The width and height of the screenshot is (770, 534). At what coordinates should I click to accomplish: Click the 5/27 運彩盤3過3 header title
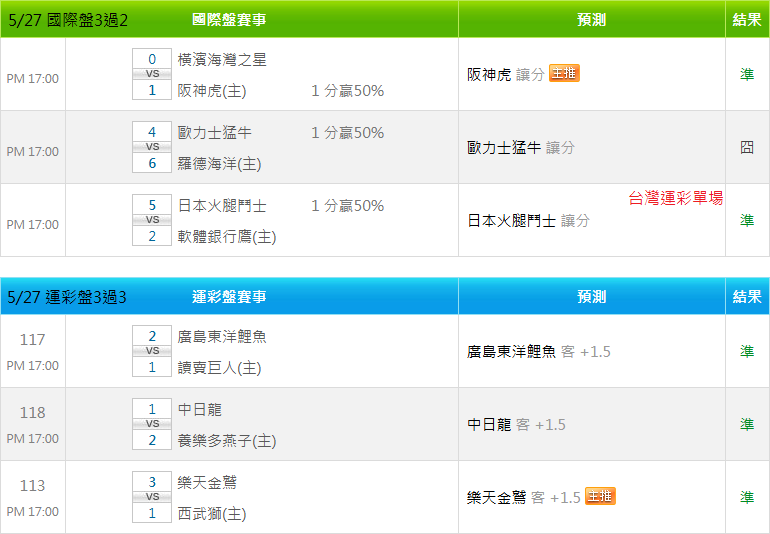[x=67, y=297]
